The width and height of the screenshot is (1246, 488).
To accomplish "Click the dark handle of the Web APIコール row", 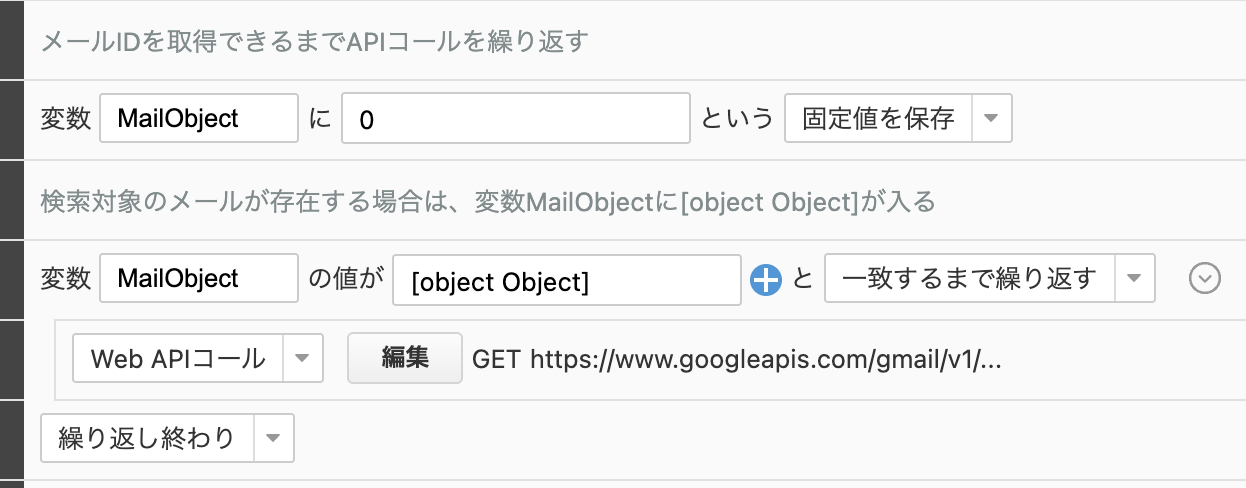I will point(11,359).
